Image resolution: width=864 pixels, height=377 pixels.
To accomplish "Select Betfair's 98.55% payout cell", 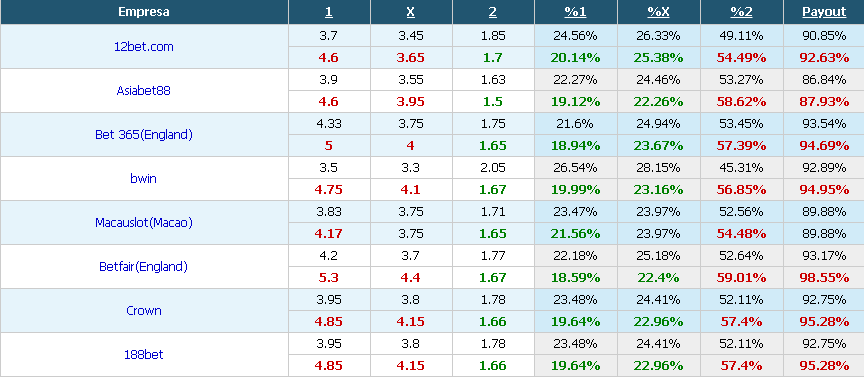I will (x=824, y=278).
